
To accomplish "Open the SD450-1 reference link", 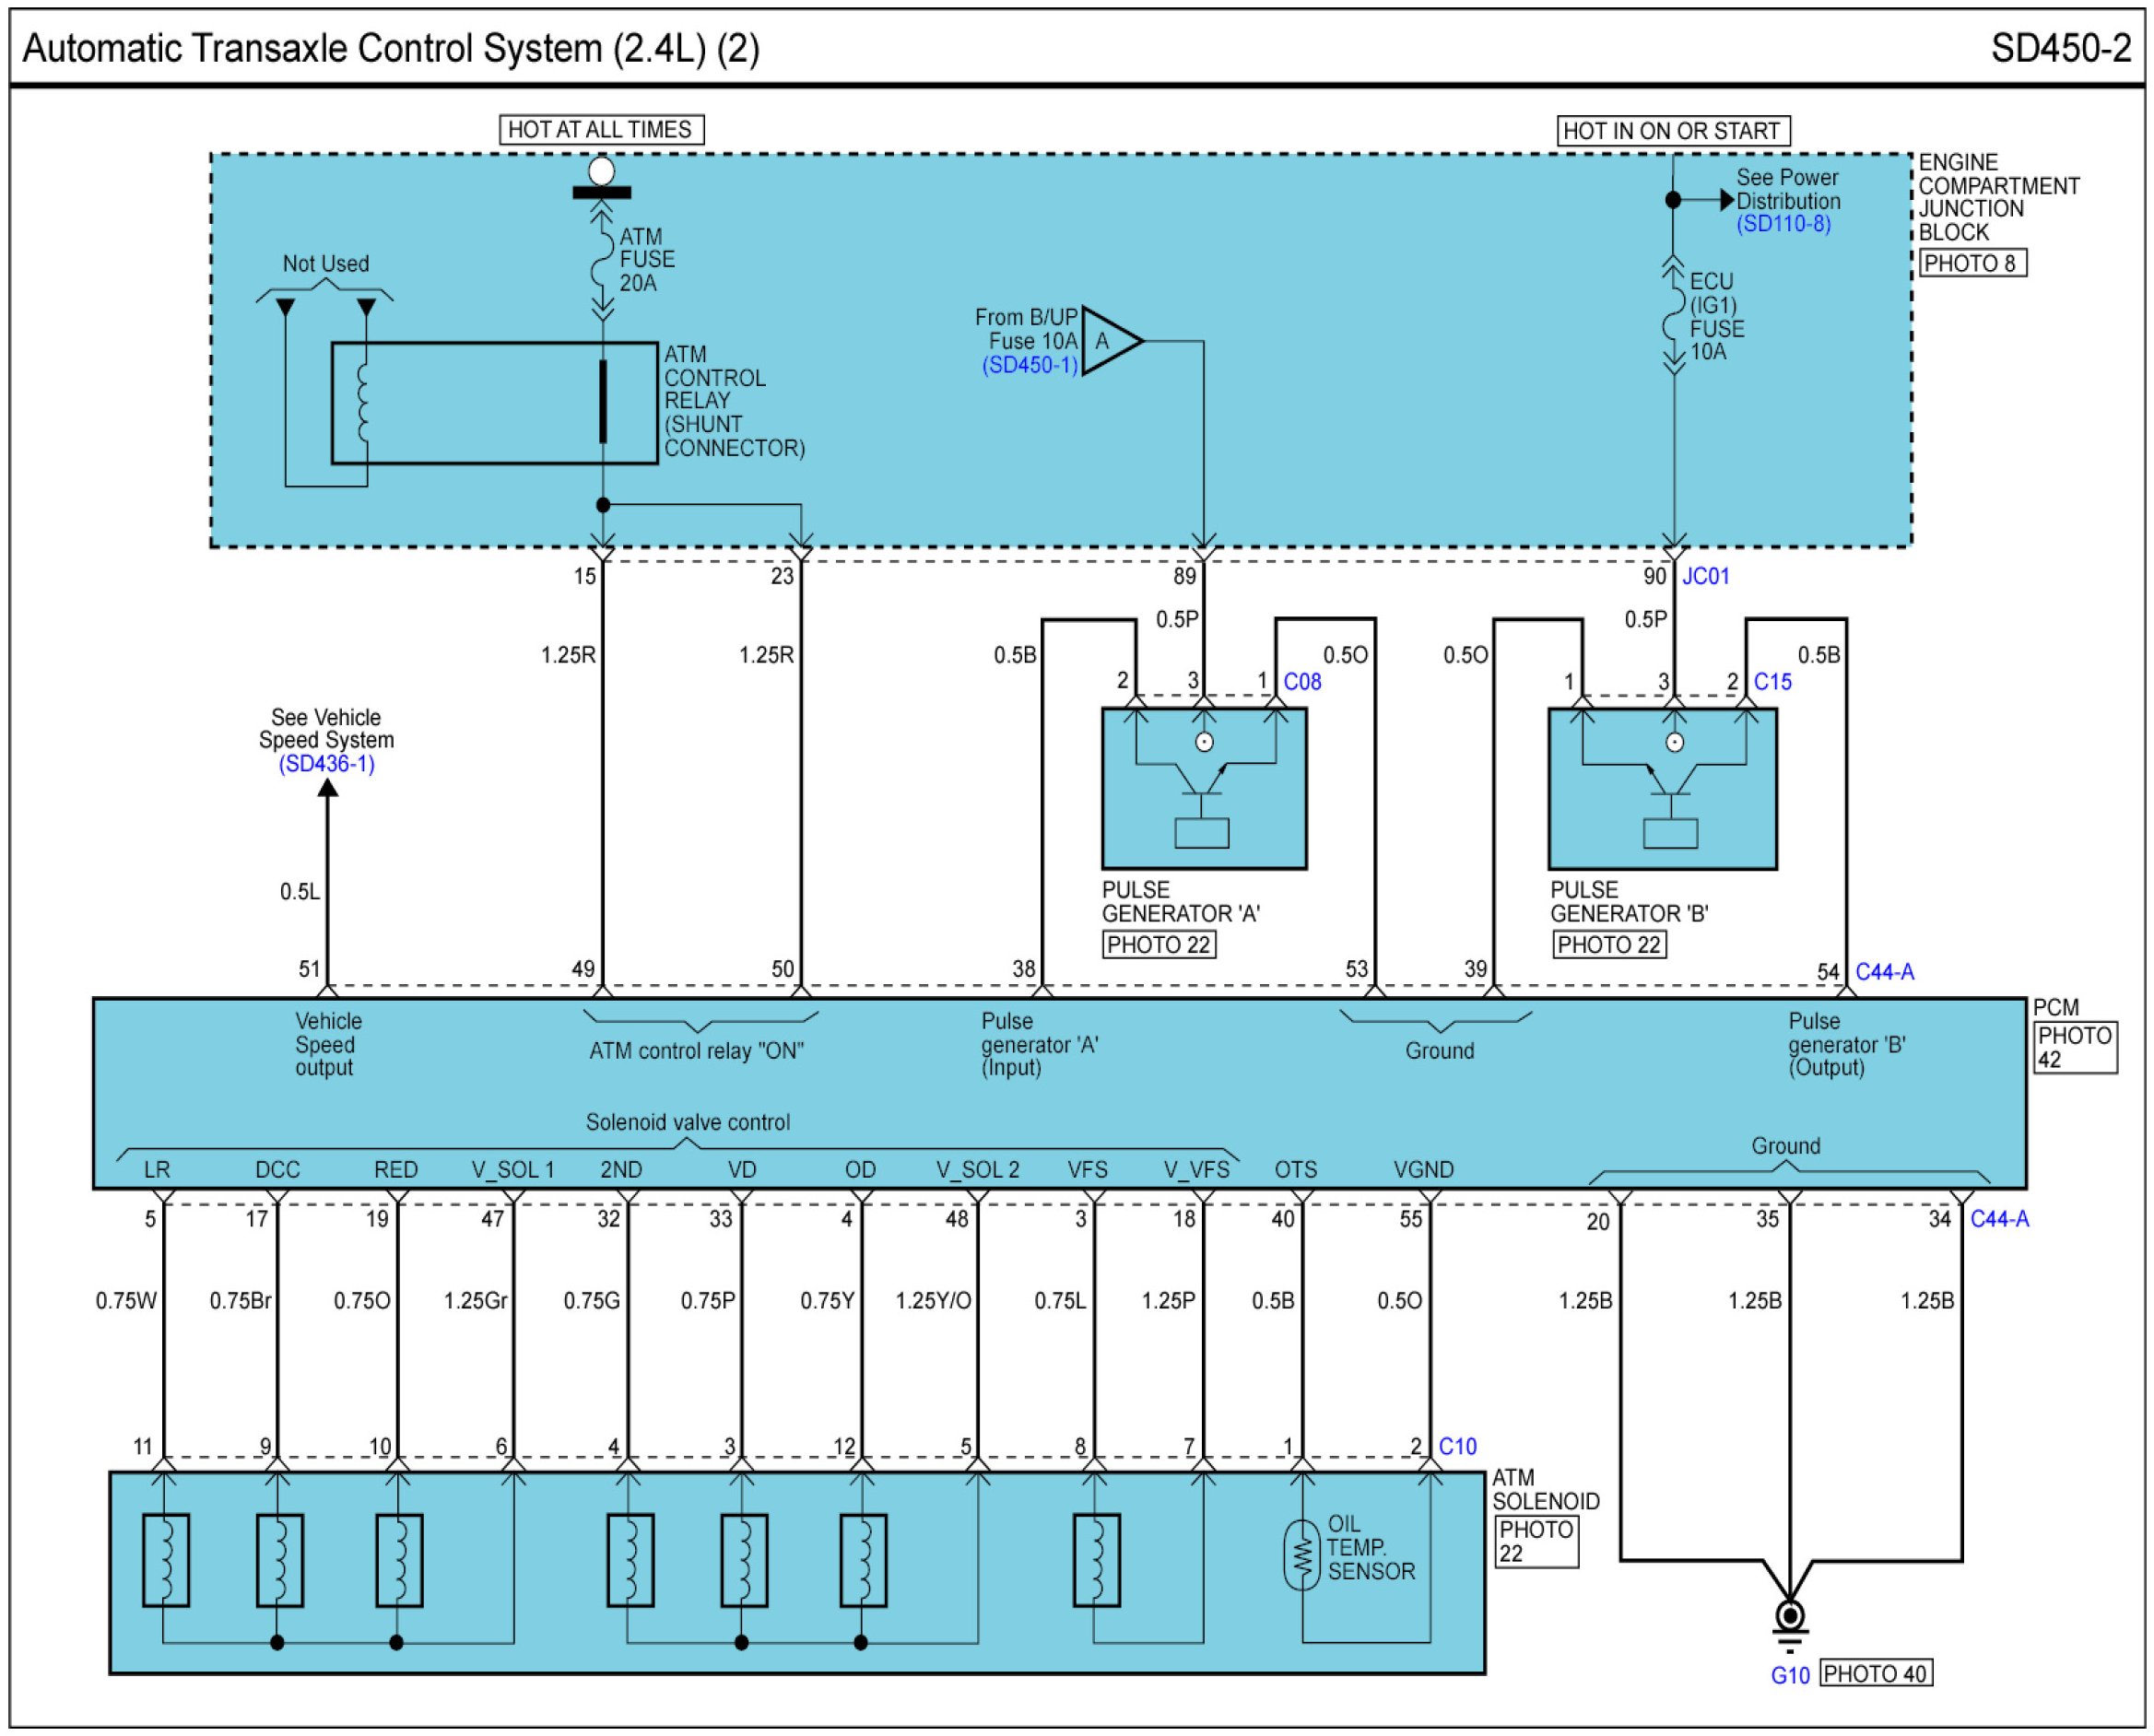I will pos(1029,365).
